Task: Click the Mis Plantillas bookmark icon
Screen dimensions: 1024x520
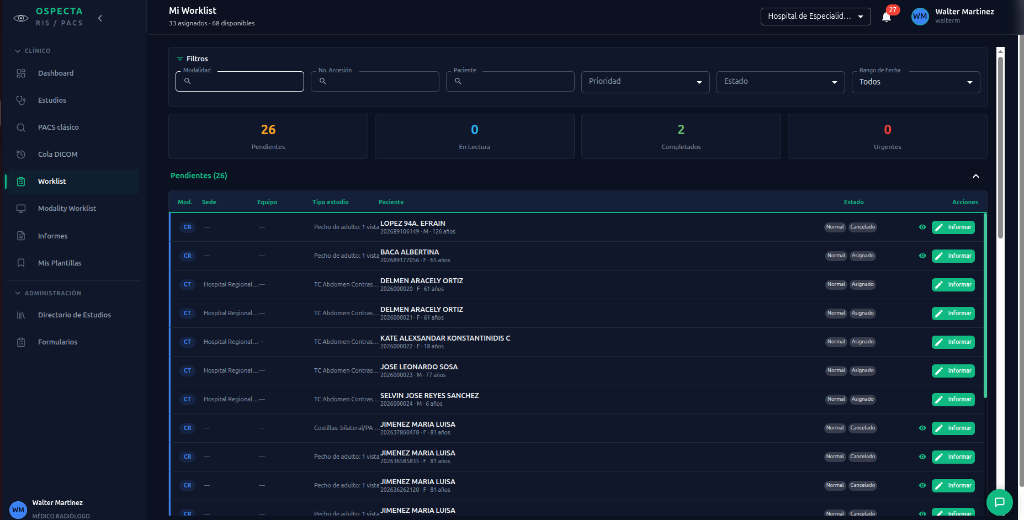Action: pyautogui.click(x=21, y=263)
